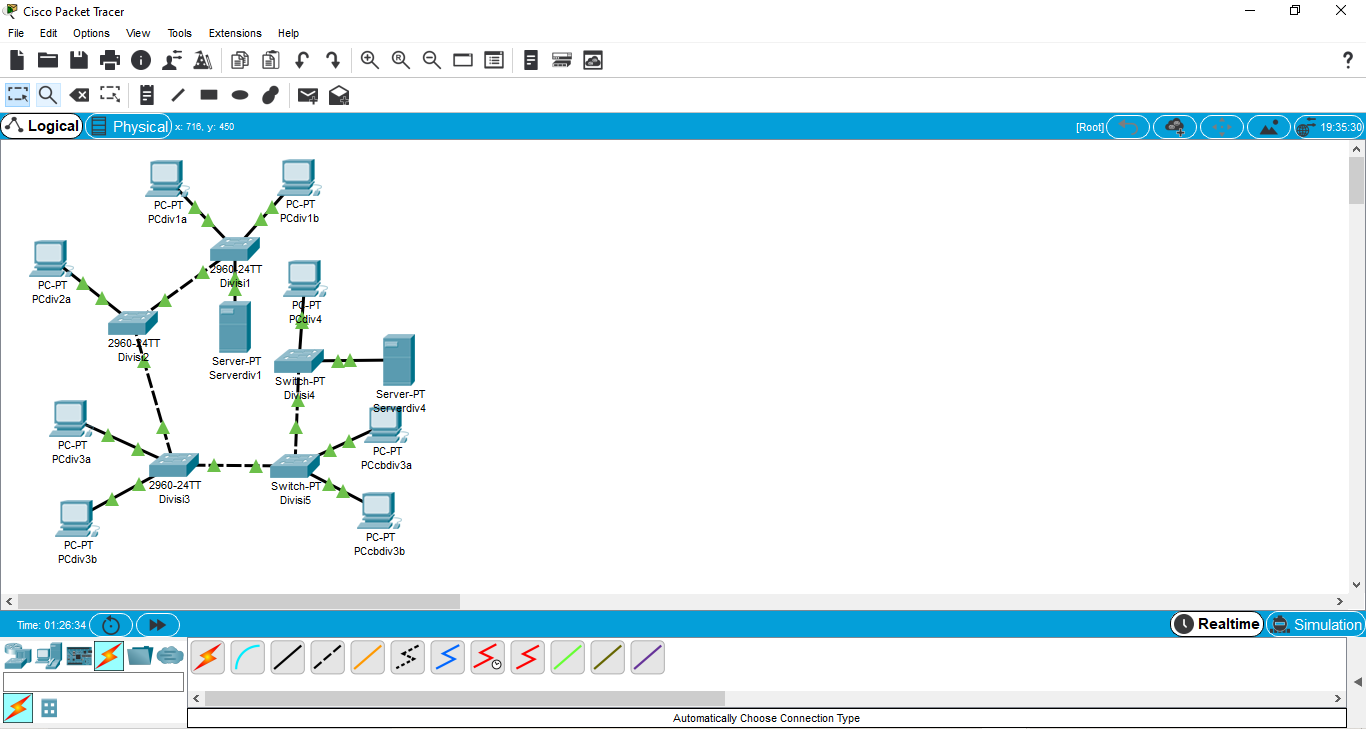This screenshot has width=1366, height=729.
Task: Choose the Phone dotted zigzag cable
Action: (408, 657)
